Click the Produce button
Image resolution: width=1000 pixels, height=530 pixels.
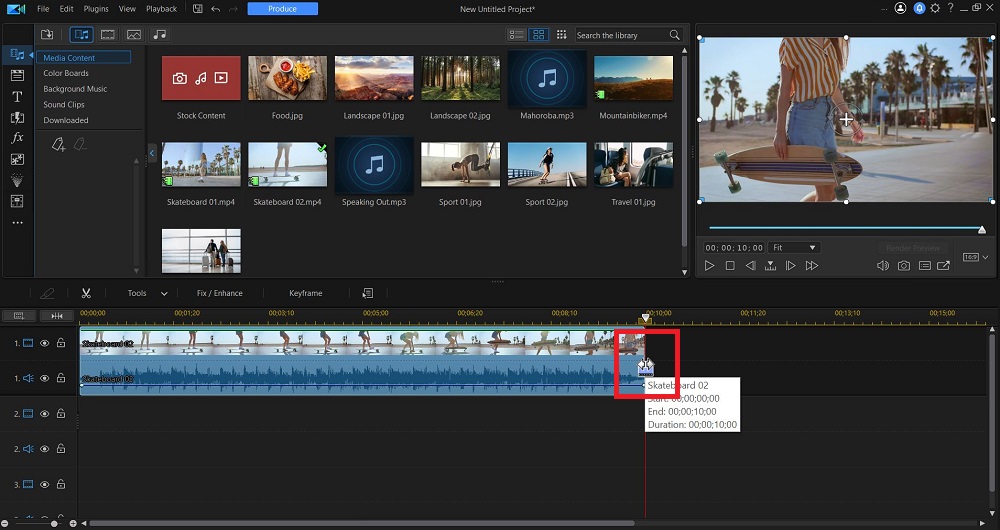click(x=282, y=9)
